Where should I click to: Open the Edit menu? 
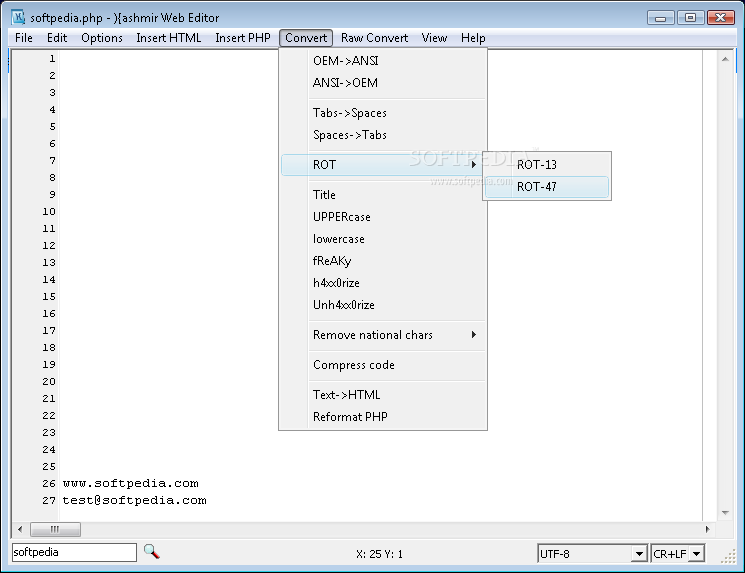57,38
